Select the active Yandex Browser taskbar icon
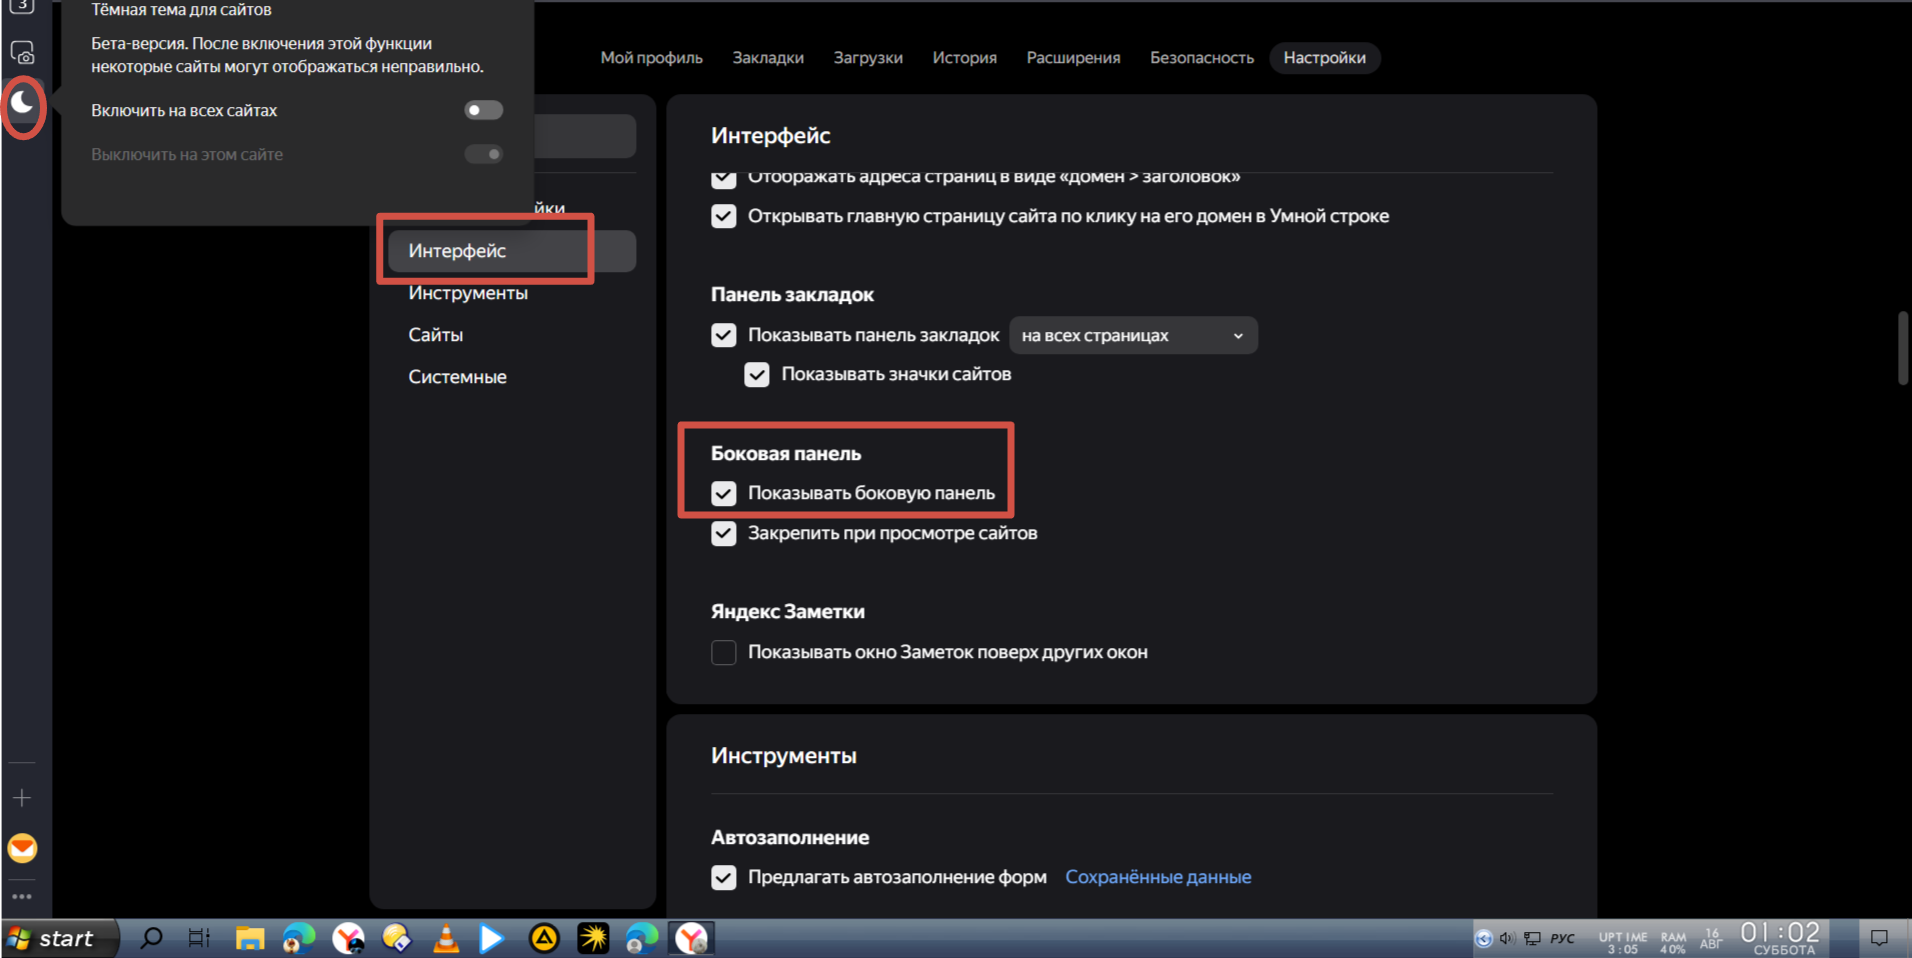 [x=691, y=938]
